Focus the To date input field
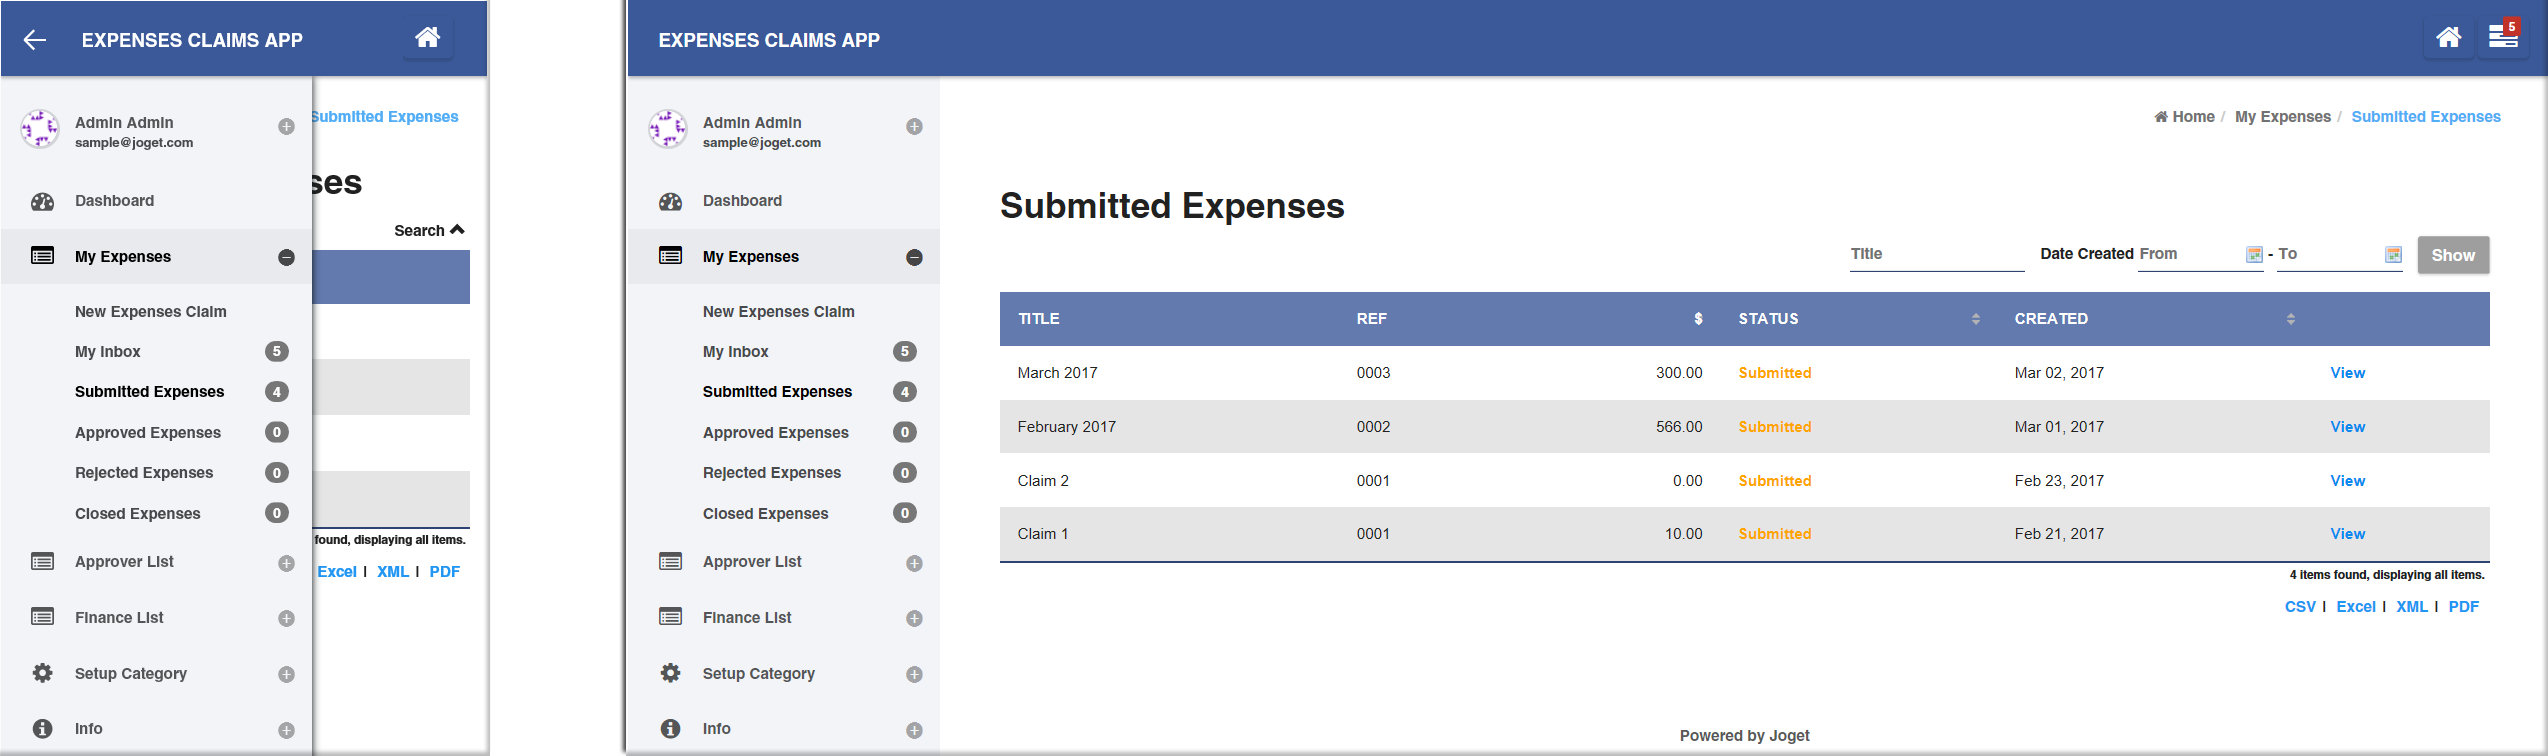The height and width of the screenshot is (756, 2548). 2328,255
